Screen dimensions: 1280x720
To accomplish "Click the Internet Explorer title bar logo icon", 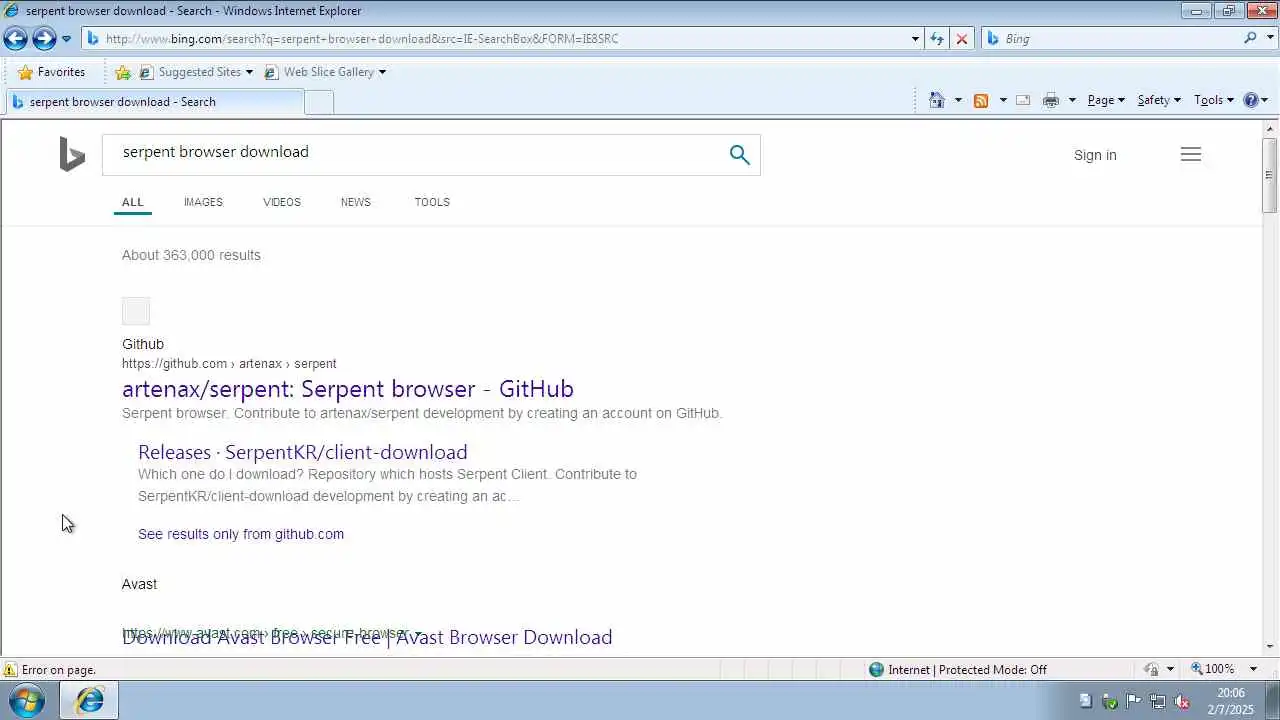I will pos(11,11).
